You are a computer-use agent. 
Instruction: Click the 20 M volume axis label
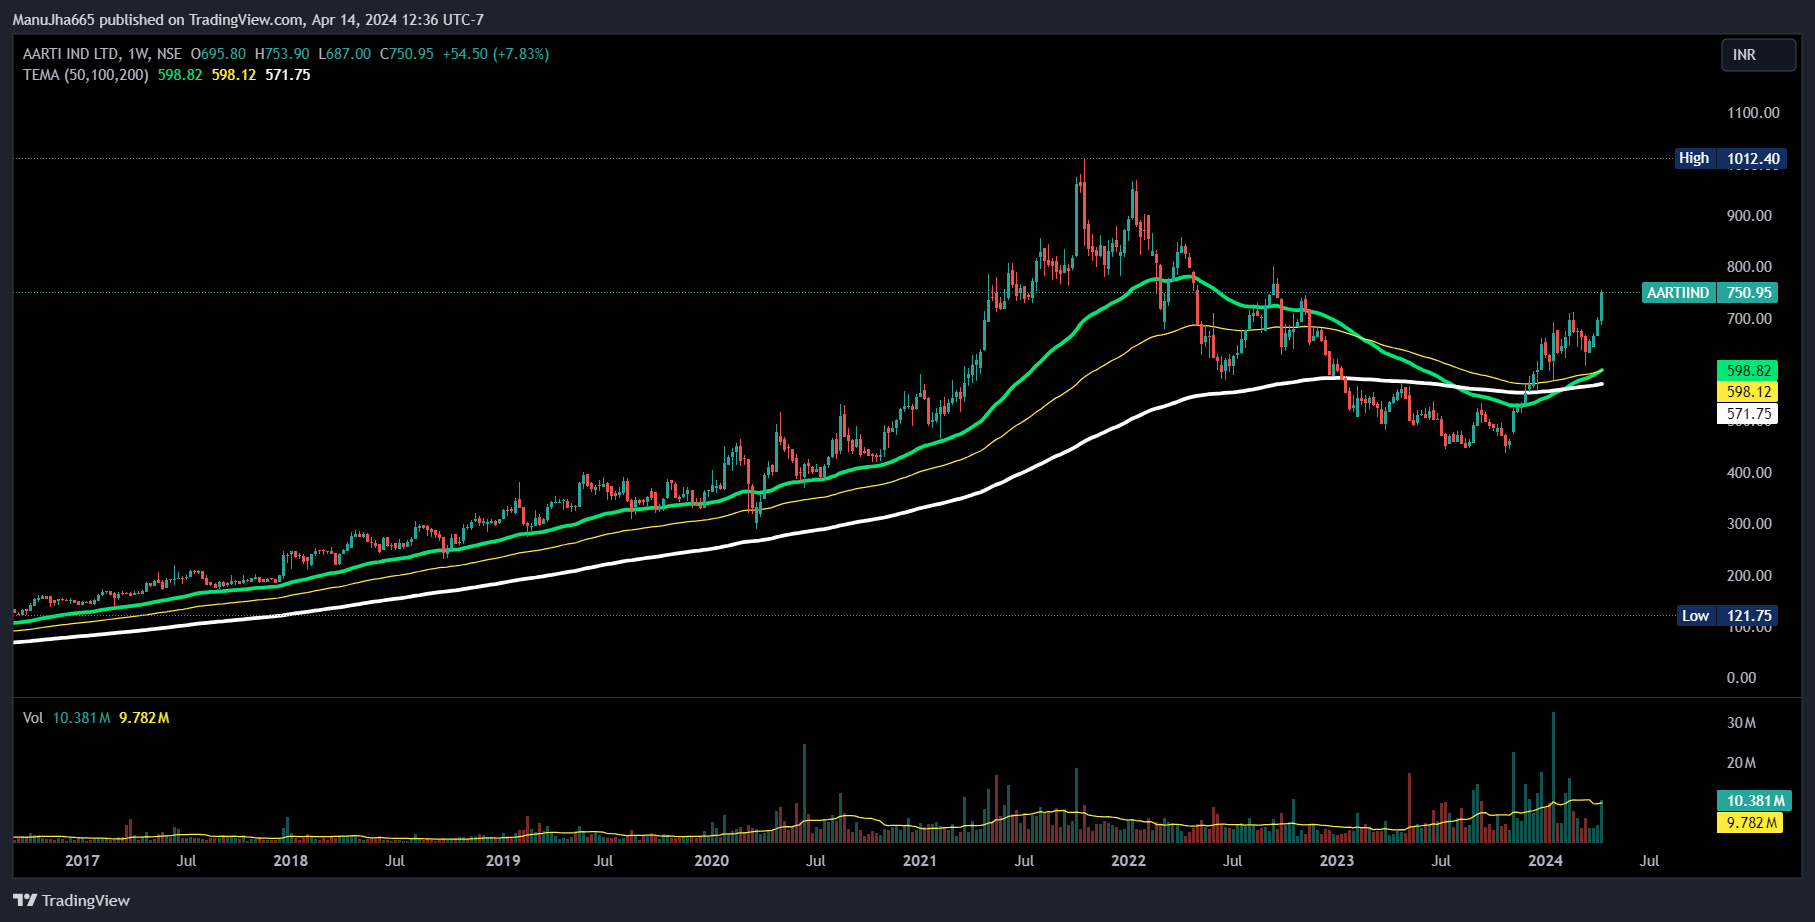click(1741, 763)
